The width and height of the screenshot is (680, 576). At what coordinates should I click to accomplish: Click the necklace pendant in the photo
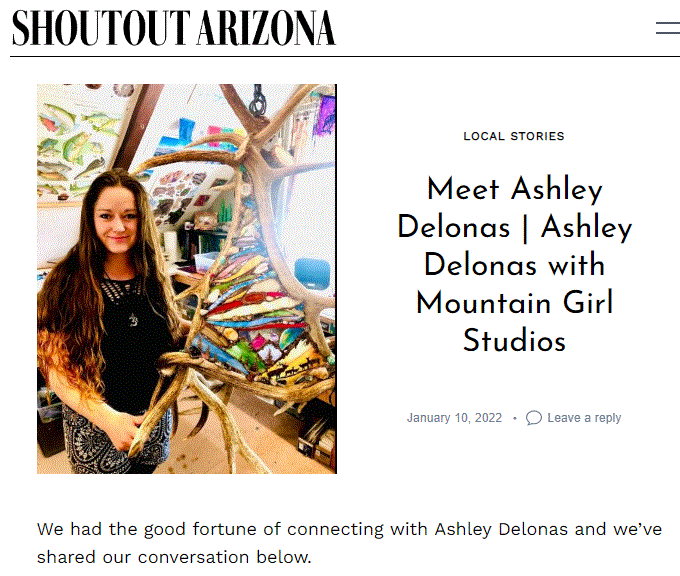134,320
